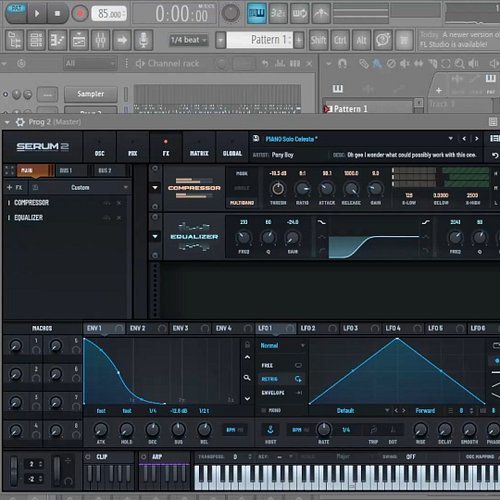Collapse the Compressor module arrow

coord(155,188)
